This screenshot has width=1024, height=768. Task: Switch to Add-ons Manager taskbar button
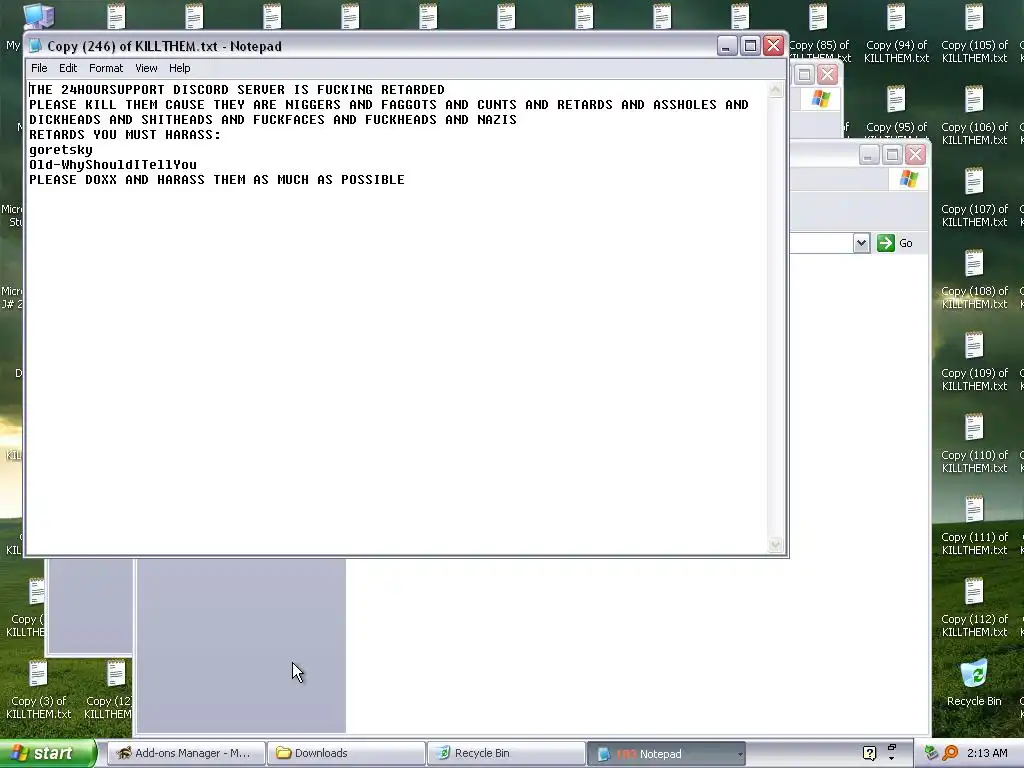(x=186, y=754)
